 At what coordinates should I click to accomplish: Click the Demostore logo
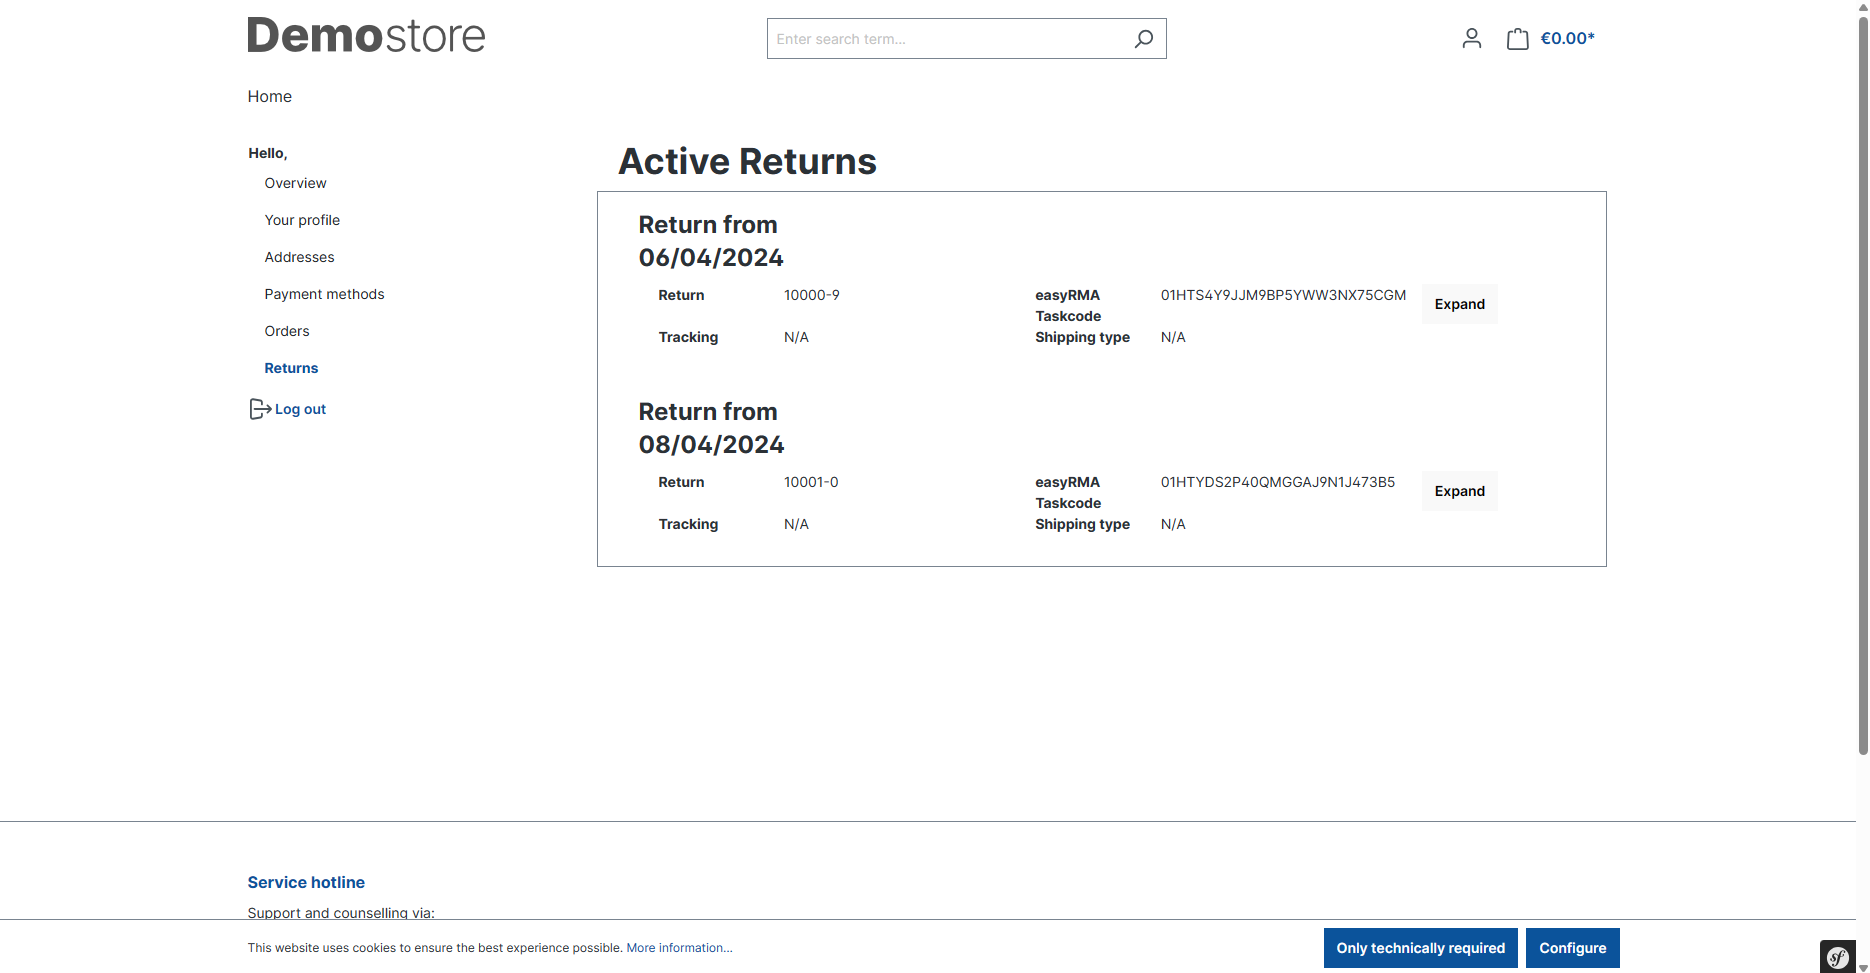click(366, 36)
